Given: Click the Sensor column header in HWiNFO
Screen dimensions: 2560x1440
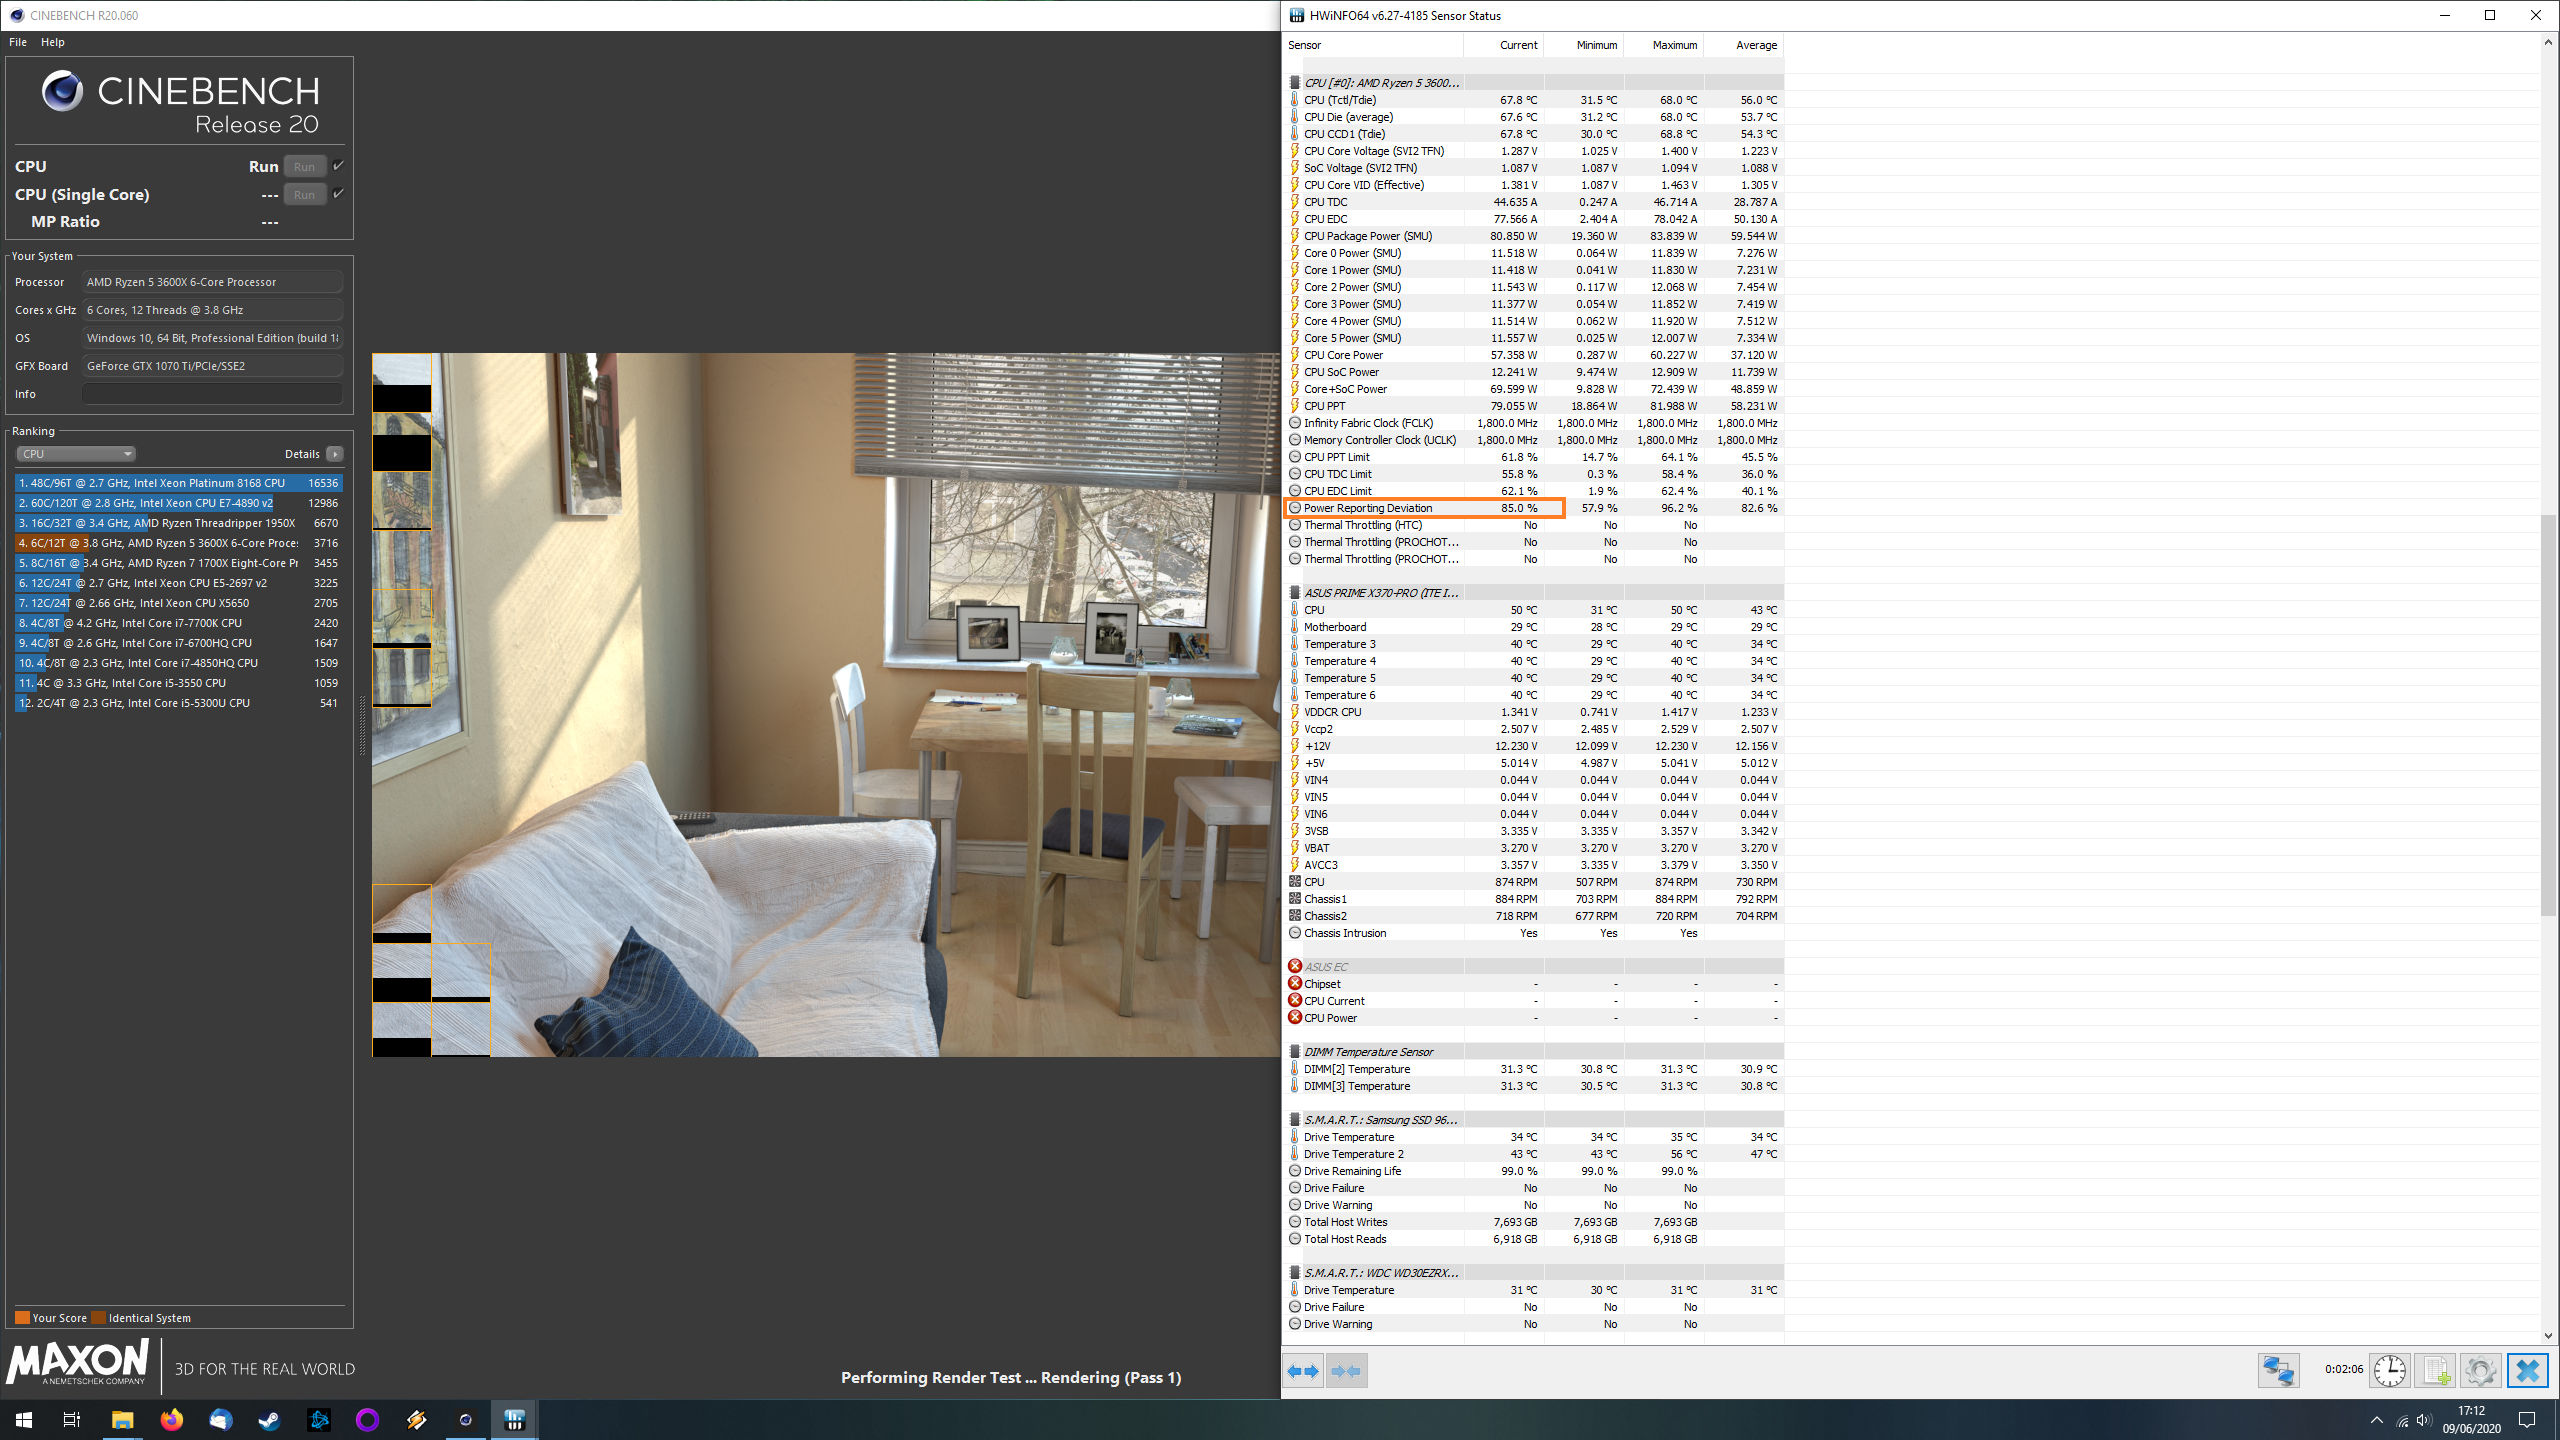Looking at the screenshot, I should click(x=1373, y=45).
